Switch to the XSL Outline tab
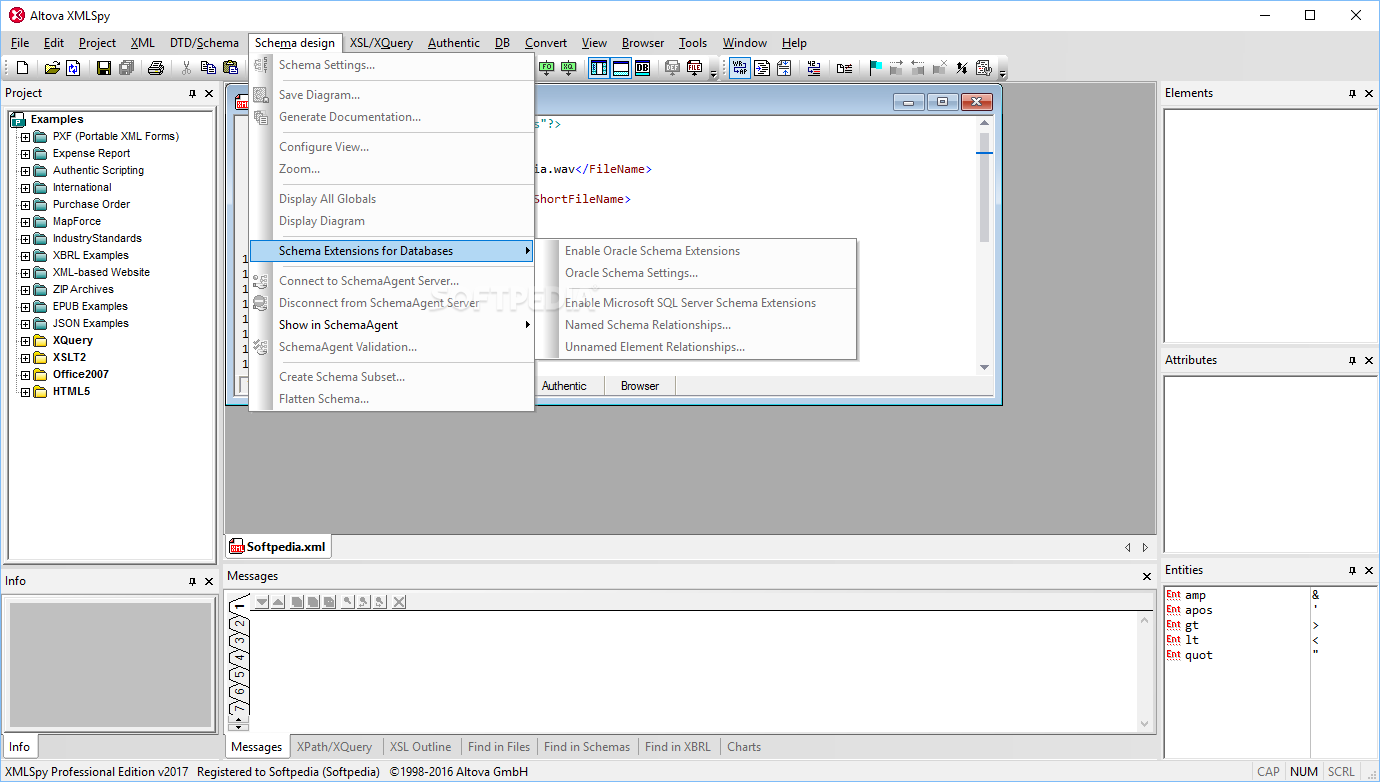This screenshot has width=1380, height=782. click(420, 747)
